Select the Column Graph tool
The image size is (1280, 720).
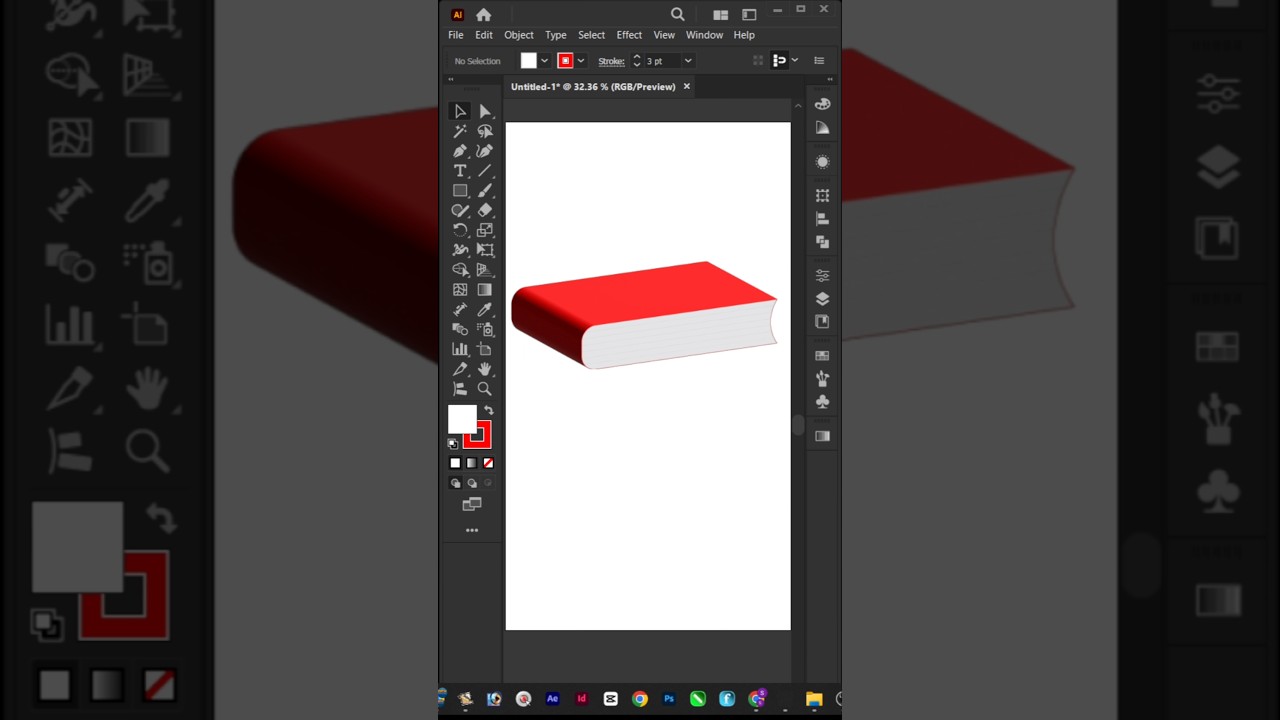point(460,349)
